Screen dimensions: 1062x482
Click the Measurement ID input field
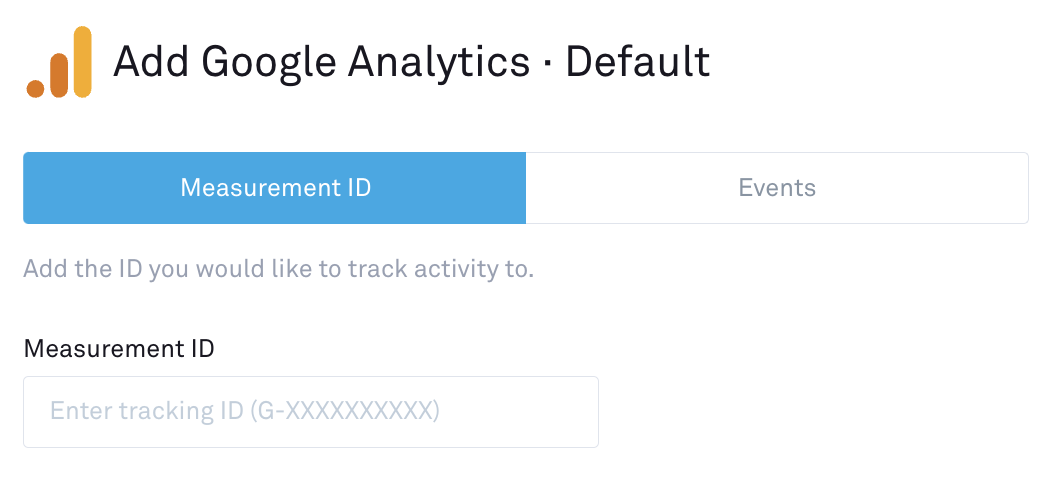[x=311, y=412]
